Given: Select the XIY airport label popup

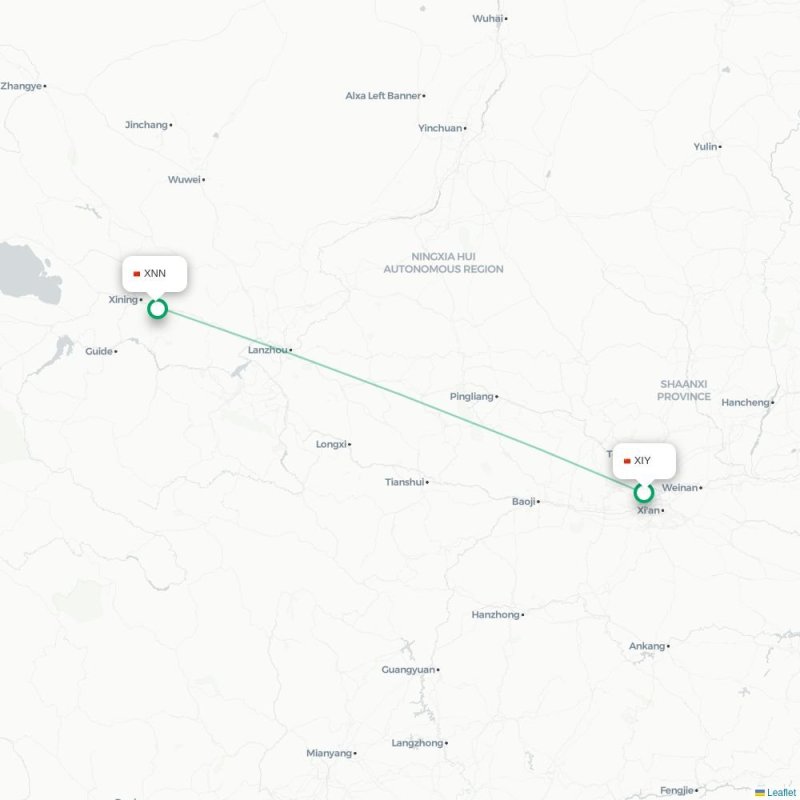Looking at the screenshot, I should click(x=644, y=461).
